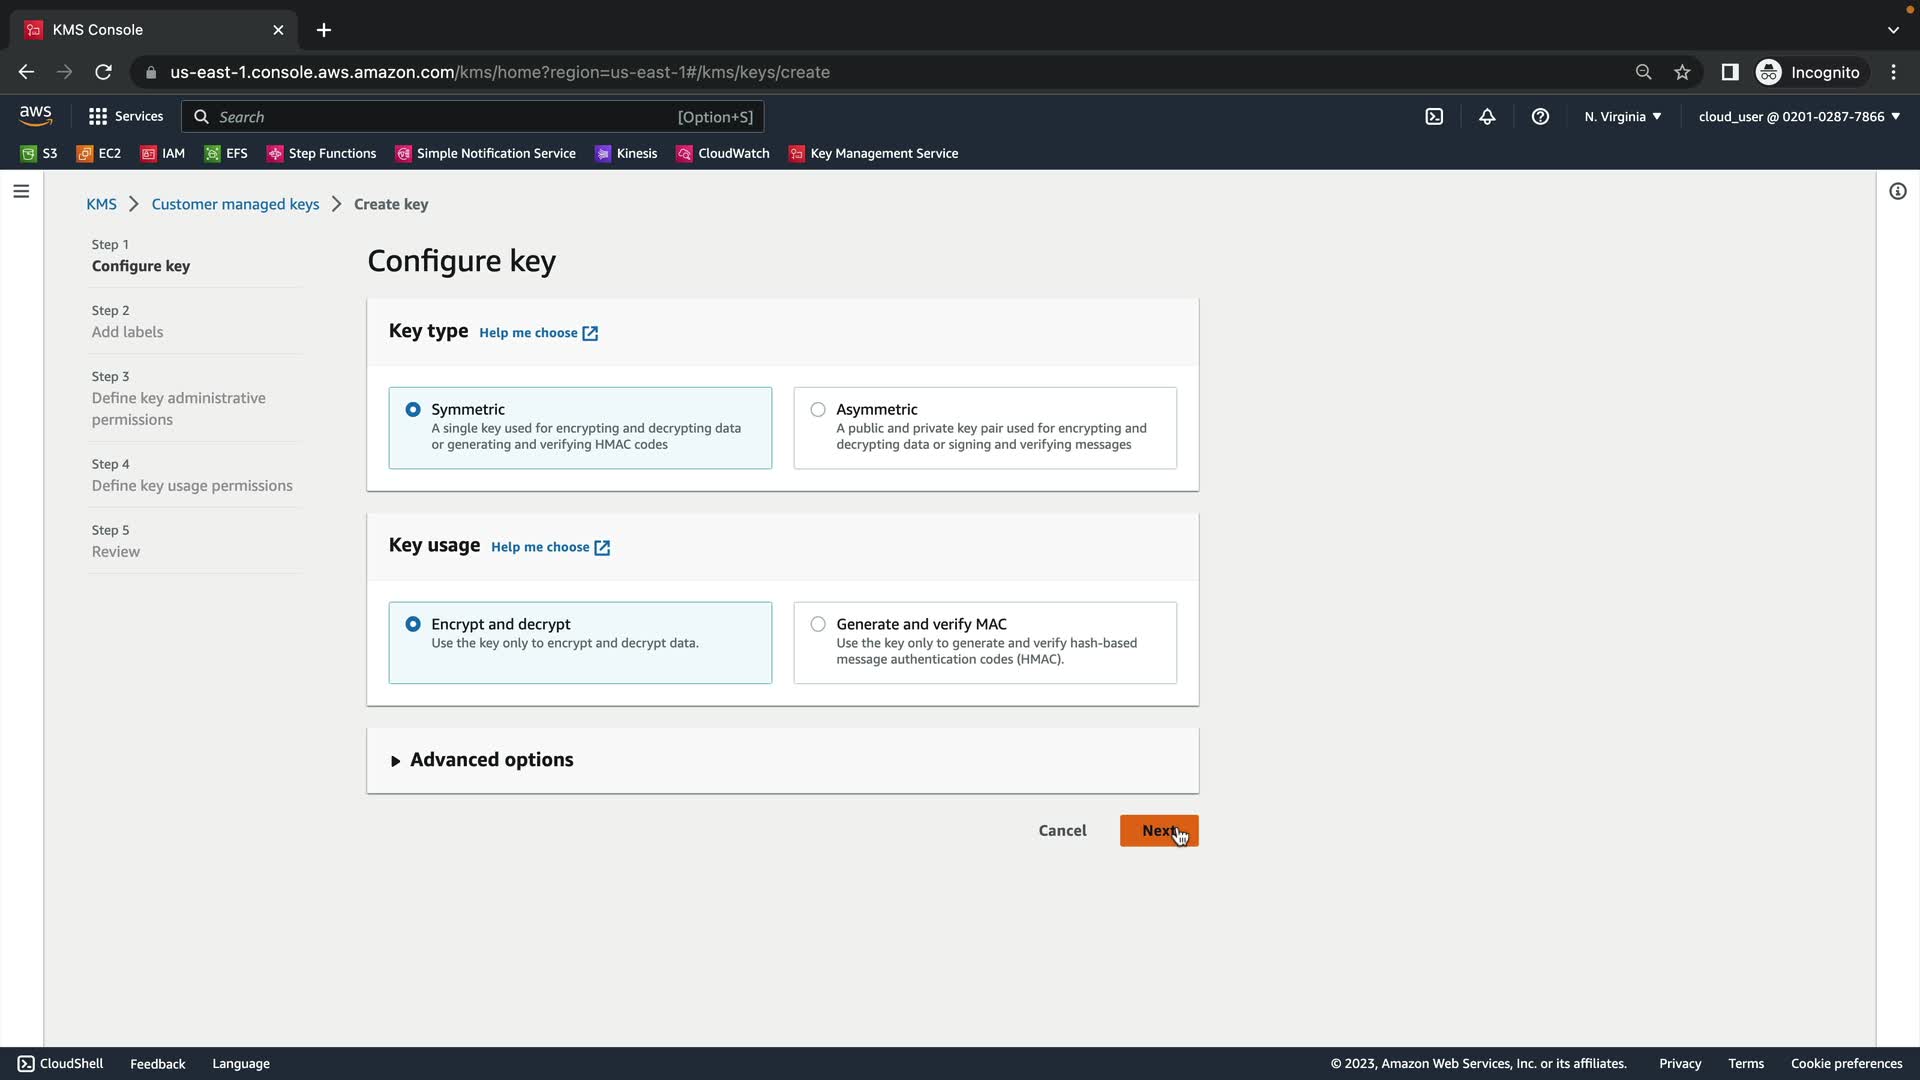Screen dimensions: 1920x1080
Task: Open the side navigation hamburger menu
Action: coord(21,191)
